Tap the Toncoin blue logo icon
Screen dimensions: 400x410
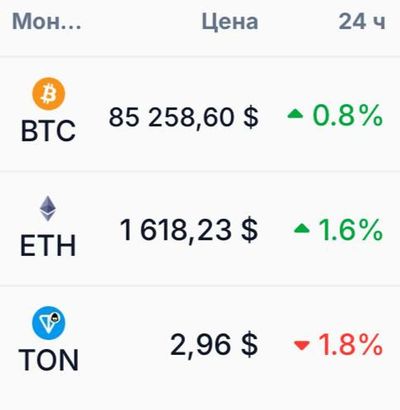[49, 323]
